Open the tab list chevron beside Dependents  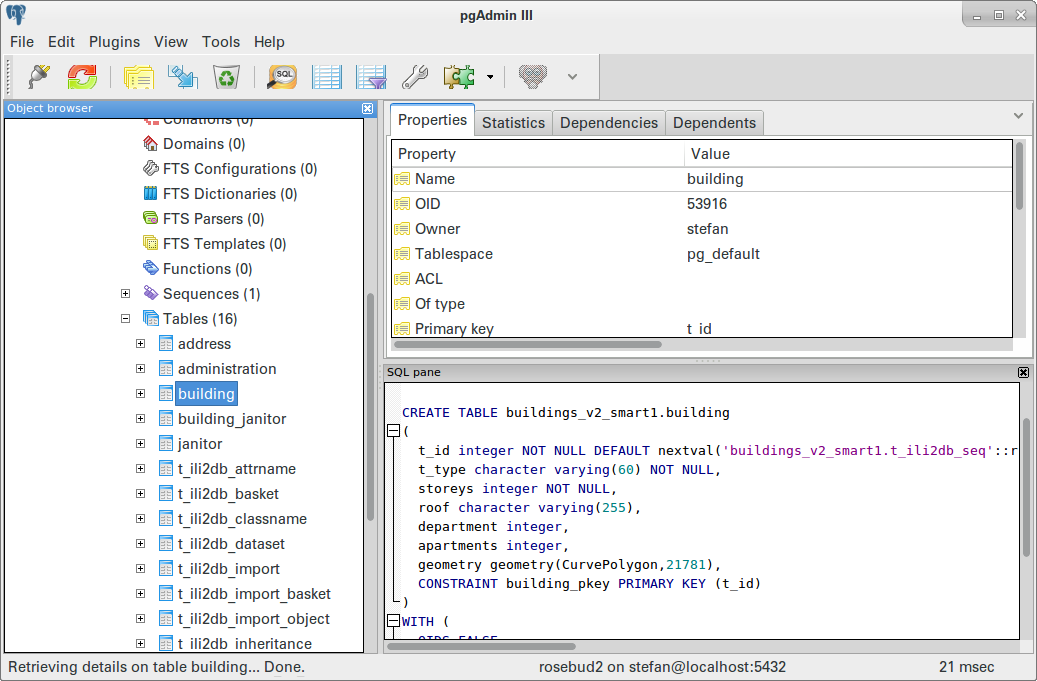coord(1018,116)
